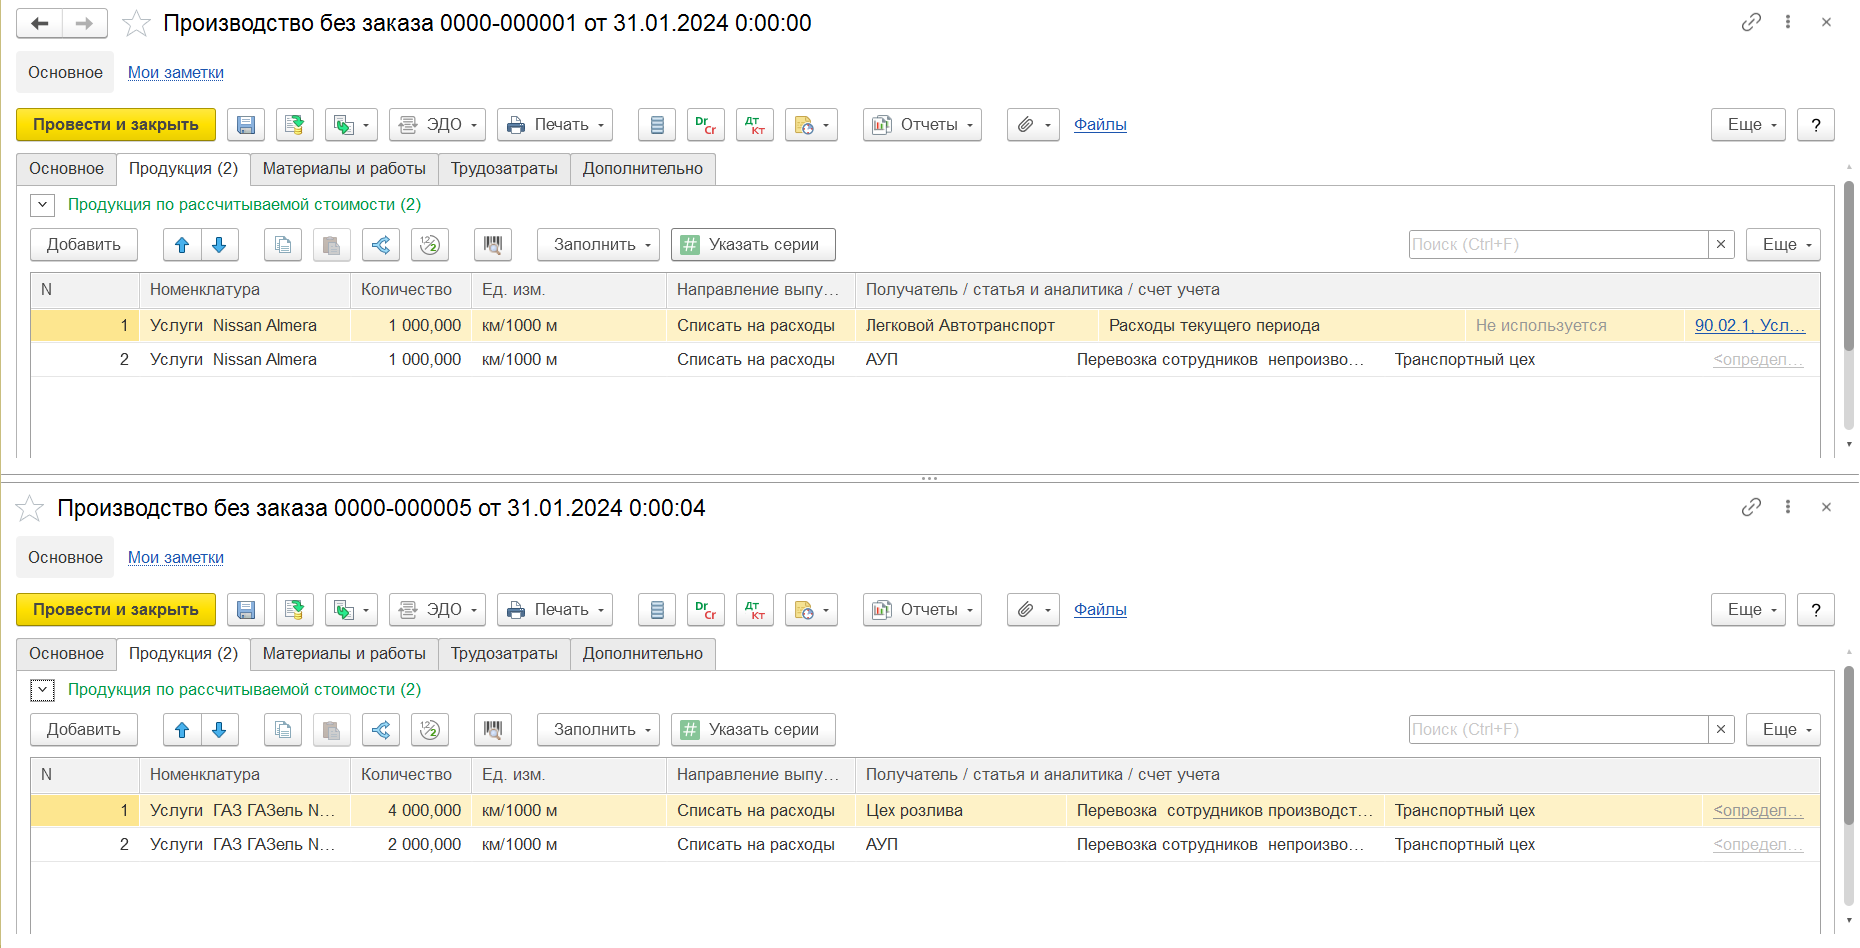Open Отчеты dropdown in document 0000-000005
1860x948 pixels.
pos(922,610)
